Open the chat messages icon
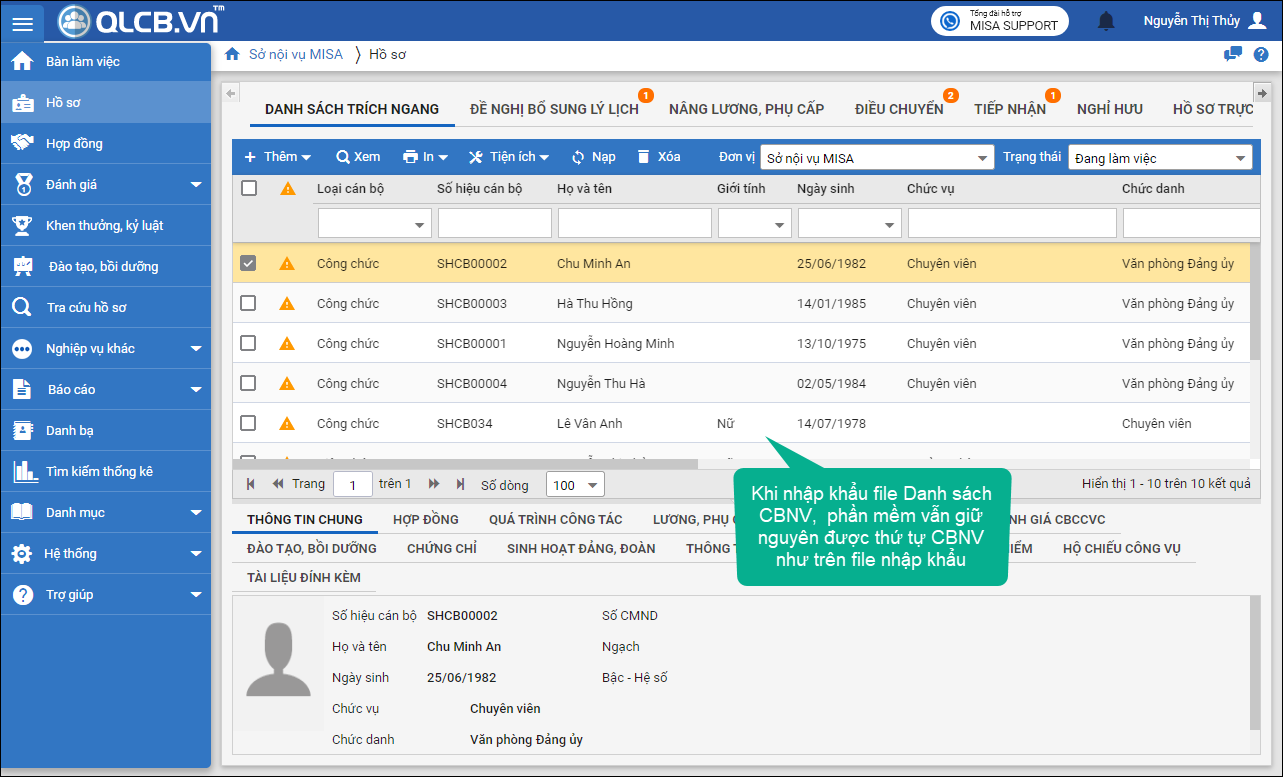This screenshot has height=777, width=1283. click(x=1233, y=54)
